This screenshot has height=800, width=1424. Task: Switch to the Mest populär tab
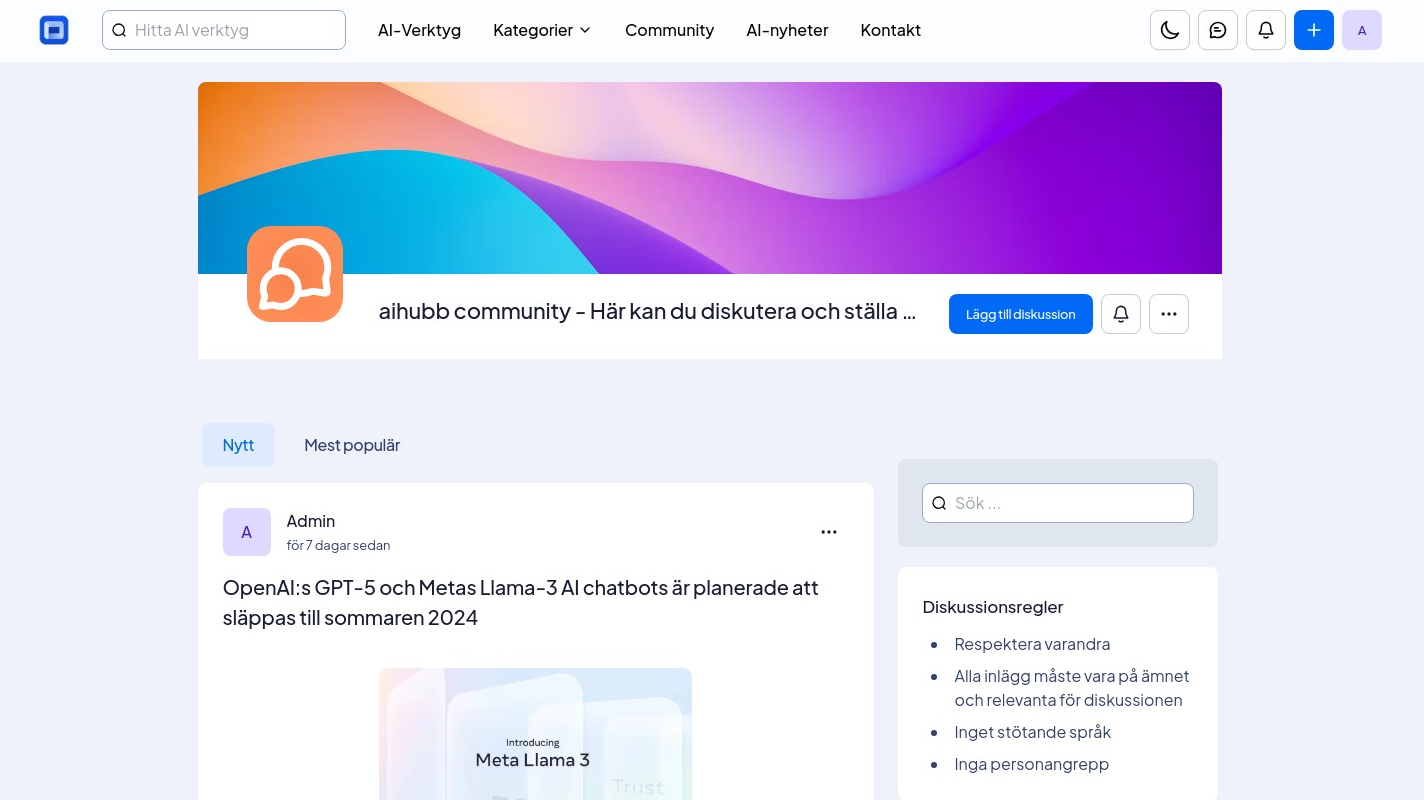pyautogui.click(x=352, y=445)
